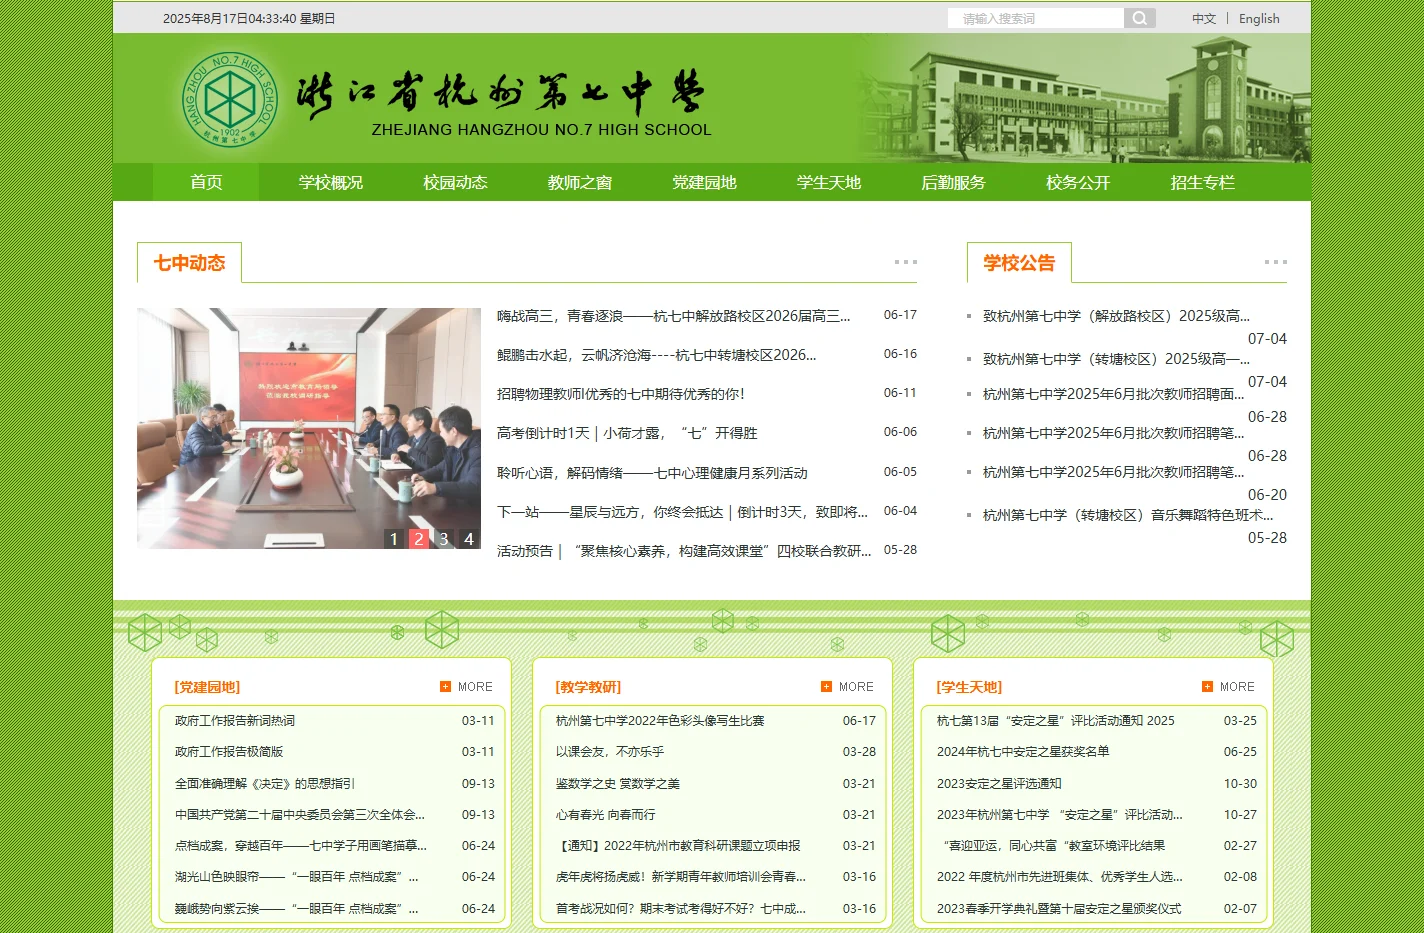The height and width of the screenshot is (933, 1424).
Task: Open notice for 解放路校区 2025级高
Action: [x=1116, y=316]
